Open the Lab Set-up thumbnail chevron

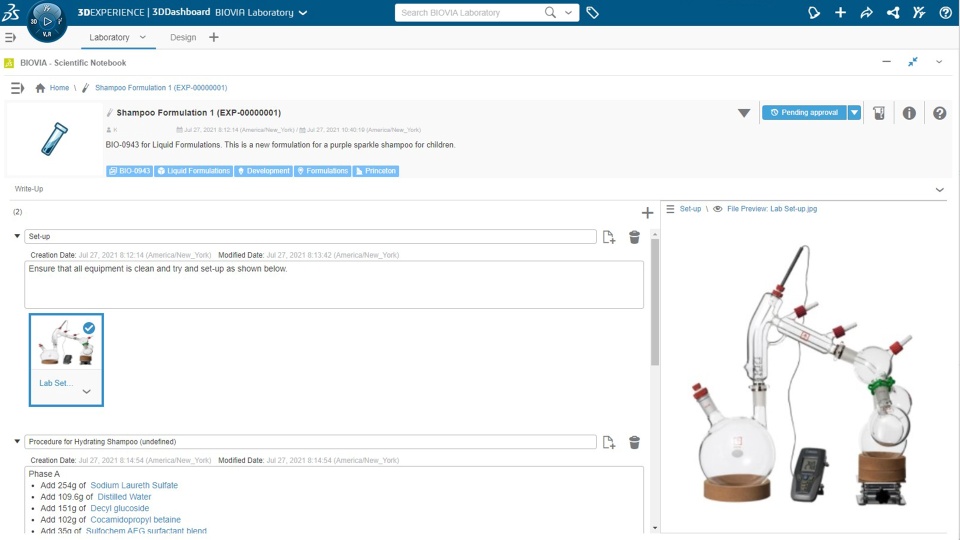tap(86, 391)
